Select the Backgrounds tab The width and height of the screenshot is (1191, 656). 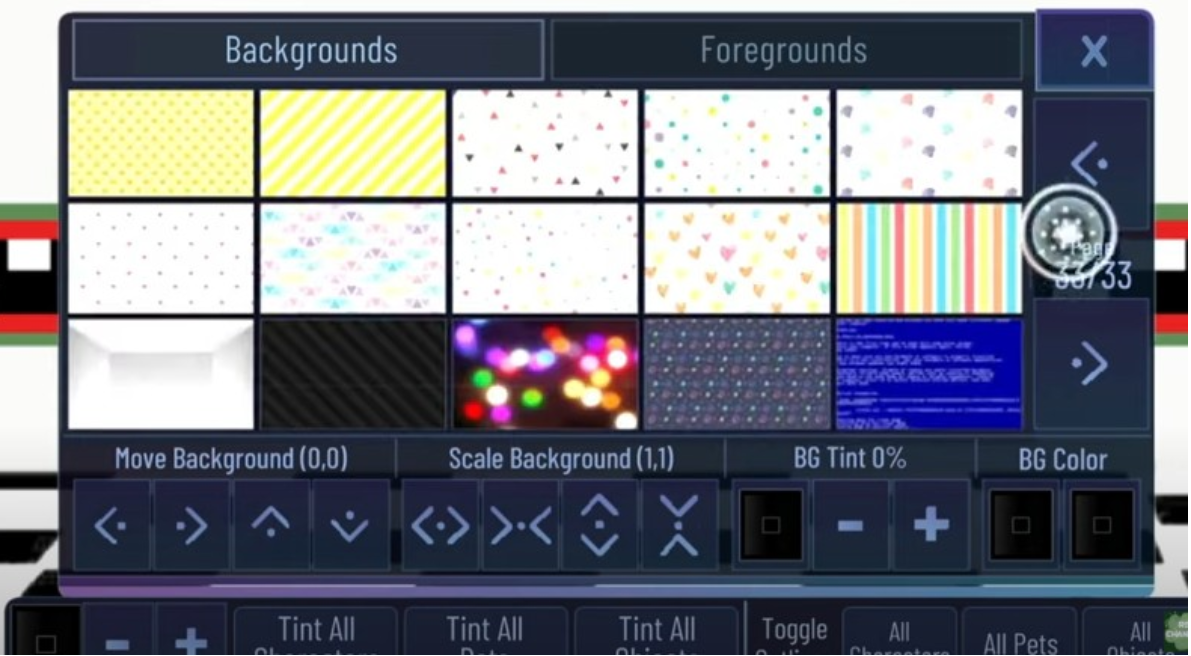click(x=309, y=50)
